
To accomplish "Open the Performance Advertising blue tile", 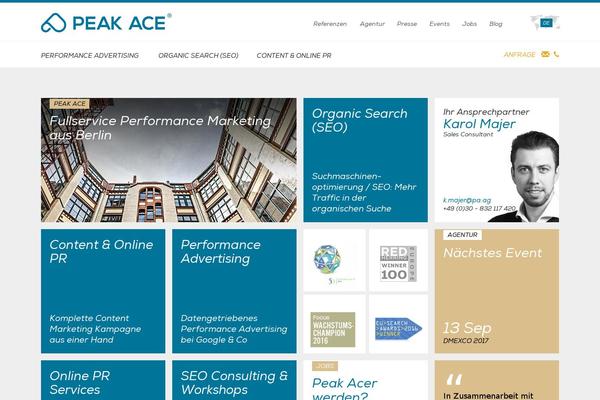I will point(234,291).
